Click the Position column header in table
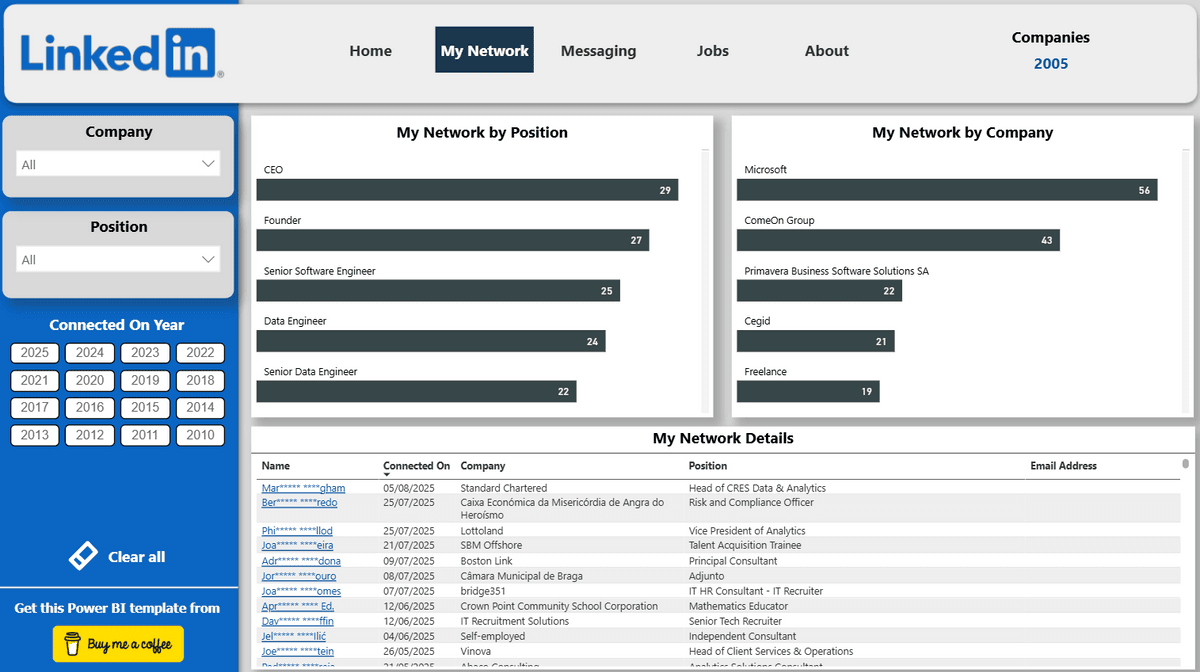Screen dimensions: 1200x672 [x=708, y=466]
